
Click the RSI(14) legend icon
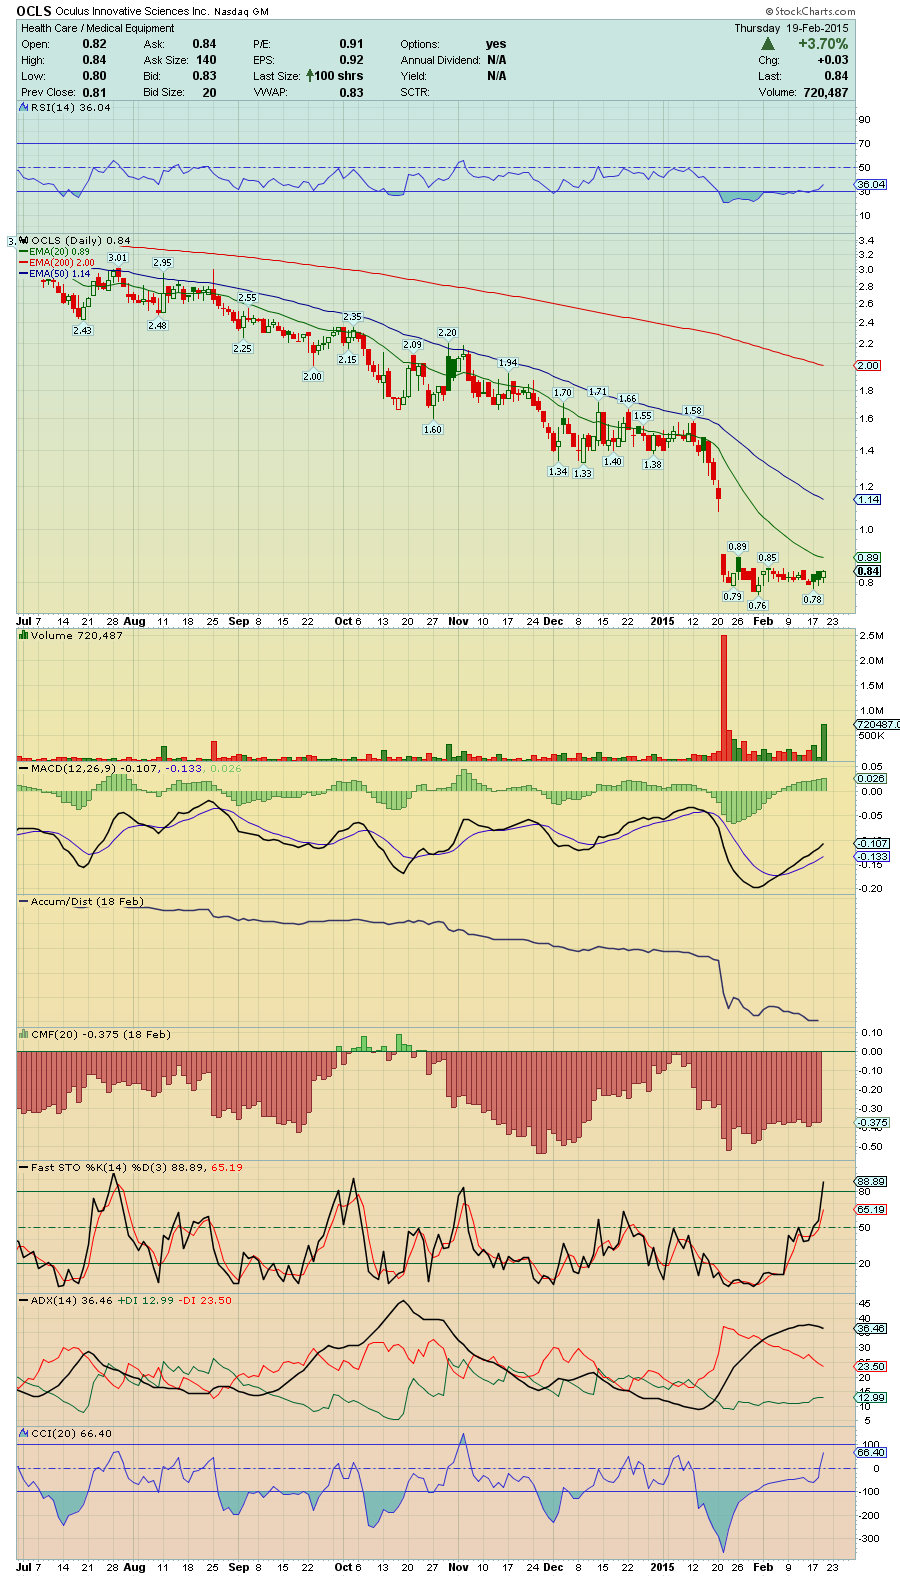coord(25,107)
